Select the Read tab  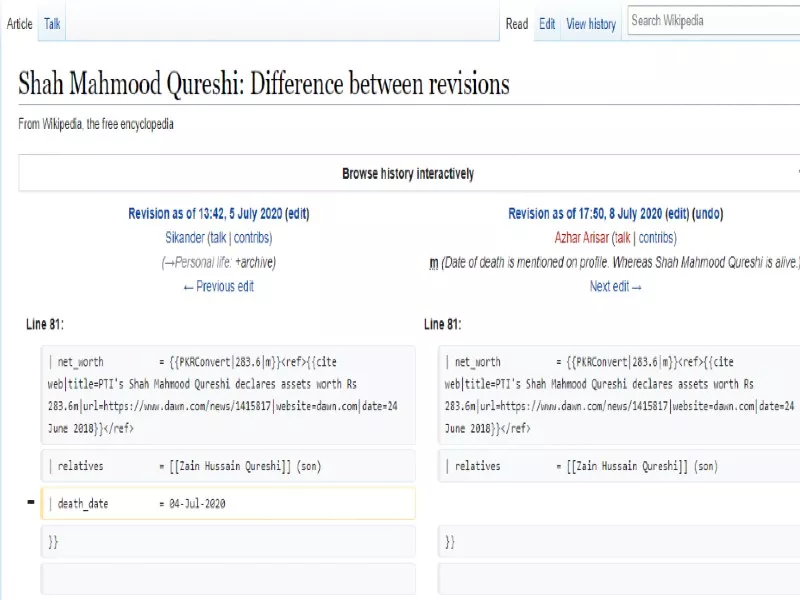point(517,24)
